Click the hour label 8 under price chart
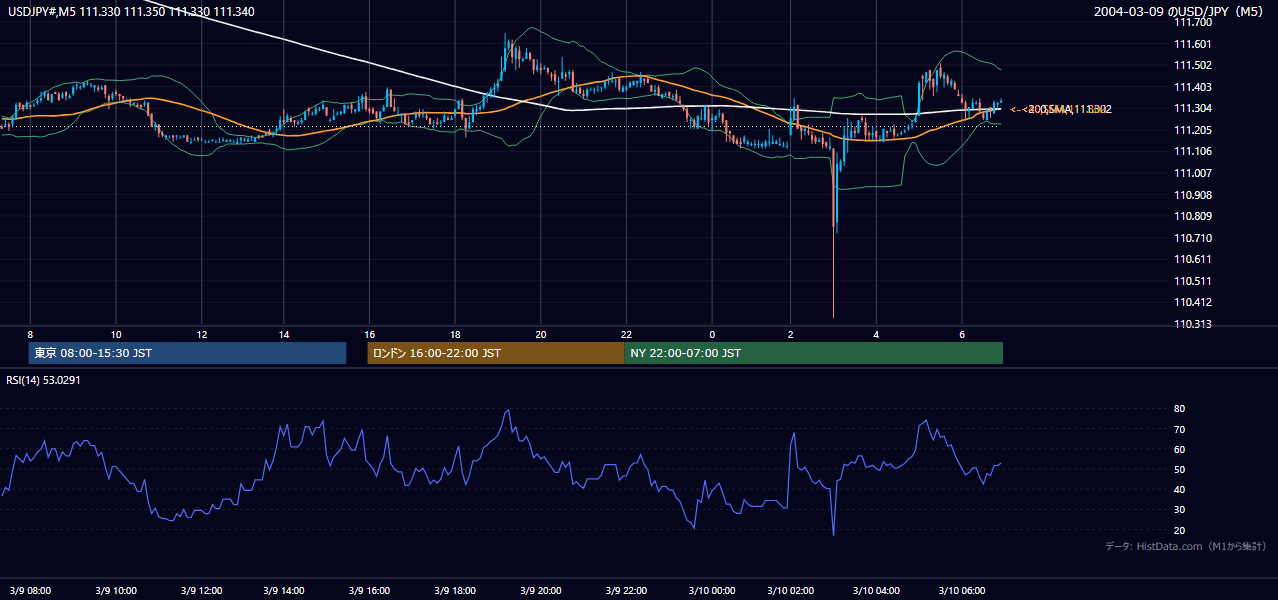Screen dimensions: 1278x600 (x=30, y=334)
